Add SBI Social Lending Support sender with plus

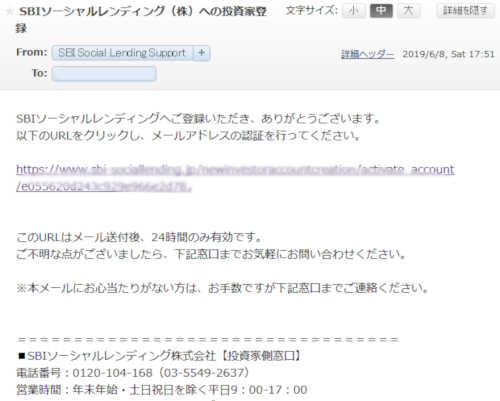(x=202, y=53)
